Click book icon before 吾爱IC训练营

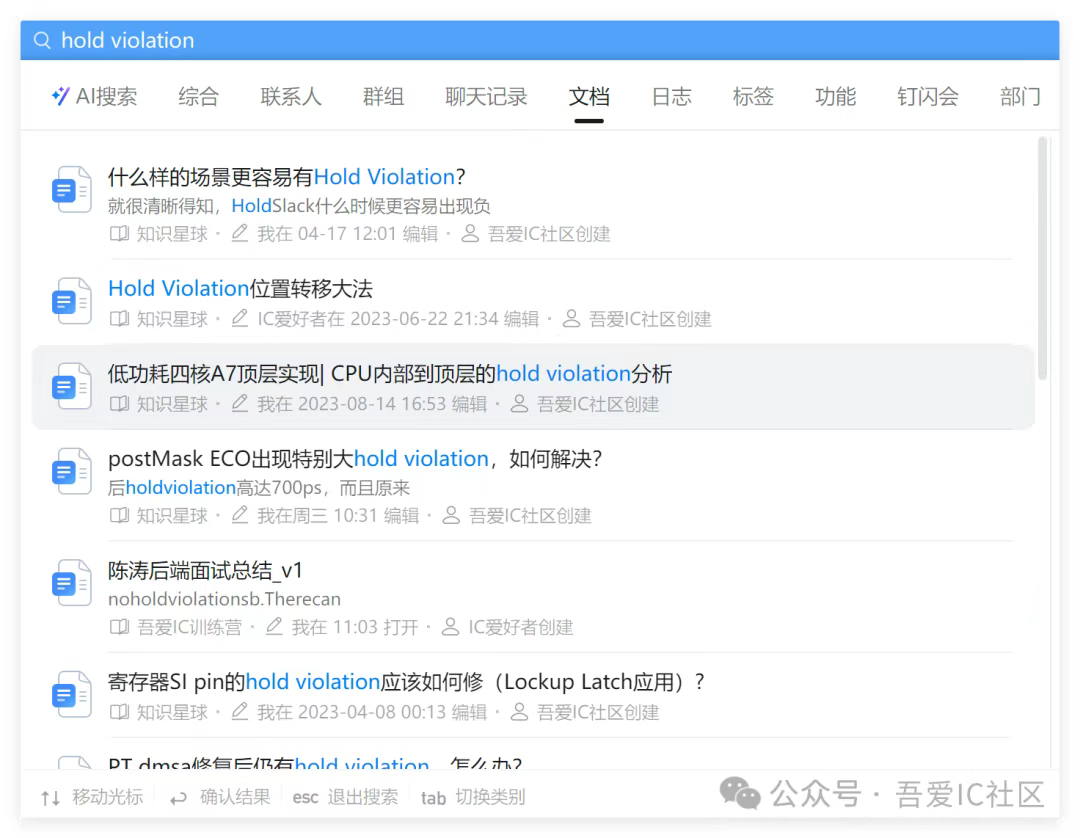point(119,627)
